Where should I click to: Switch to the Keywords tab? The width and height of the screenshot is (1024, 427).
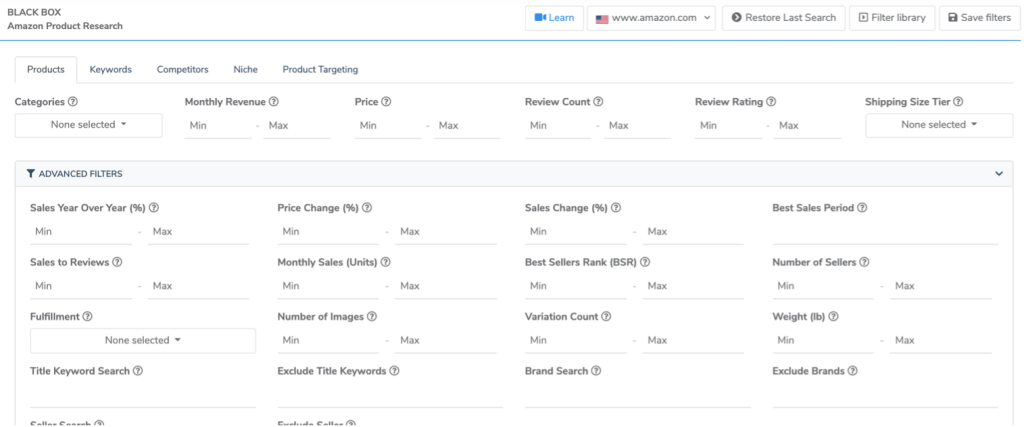[x=110, y=70]
